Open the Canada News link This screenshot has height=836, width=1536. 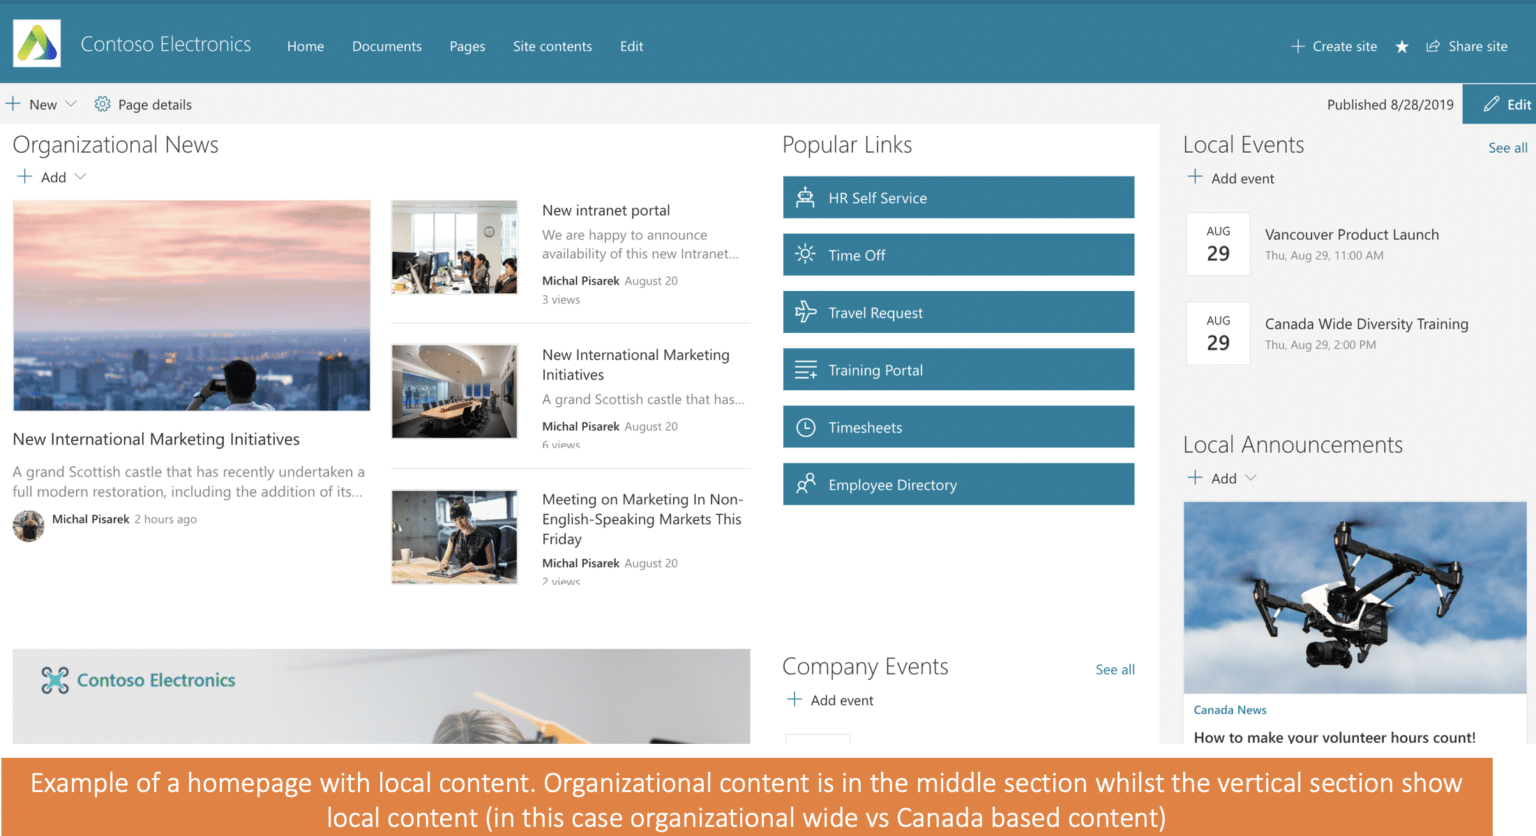[1229, 709]
